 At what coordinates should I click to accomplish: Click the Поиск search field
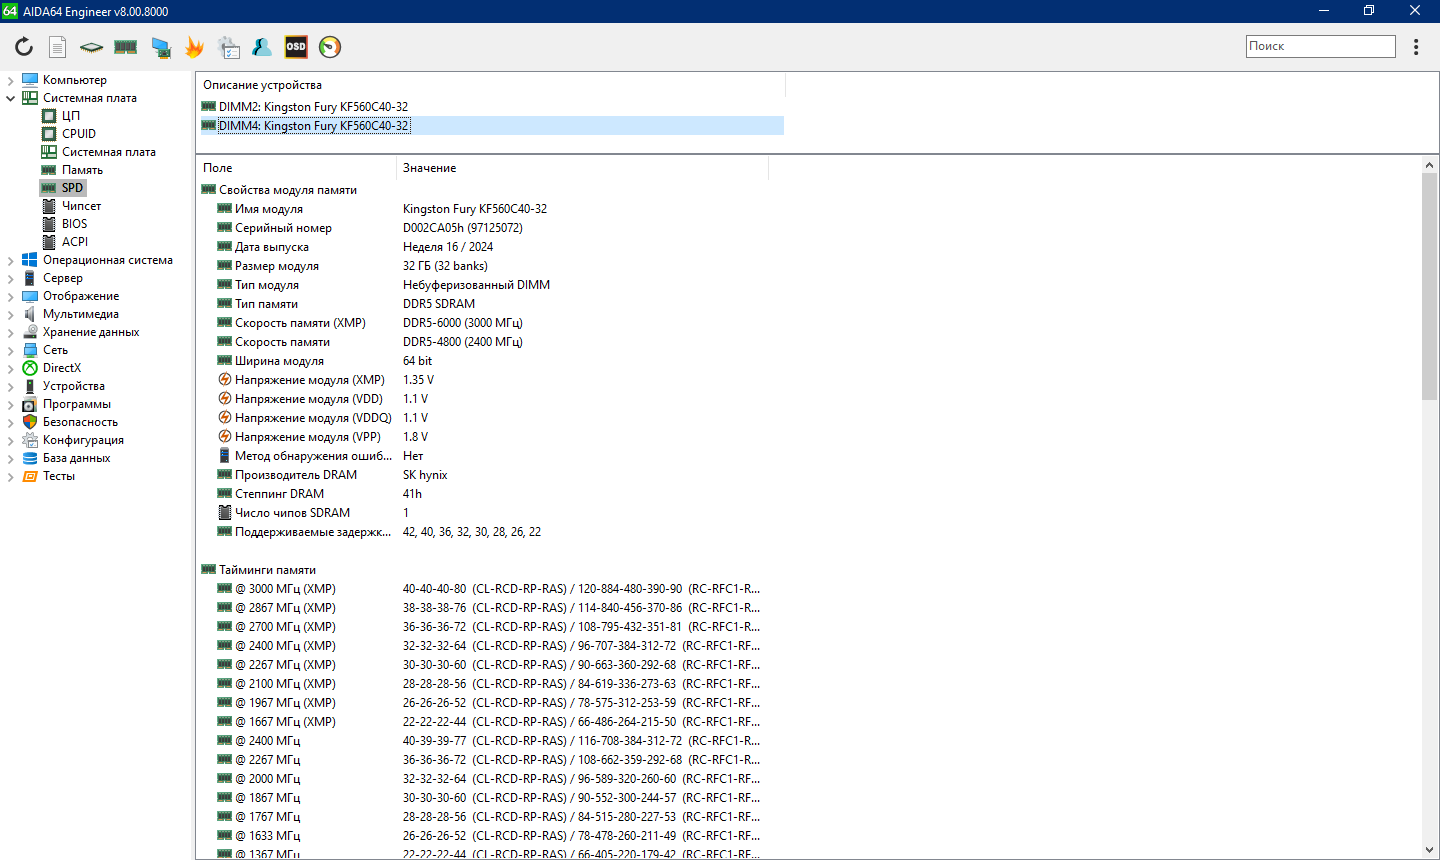pos(1320,46)
